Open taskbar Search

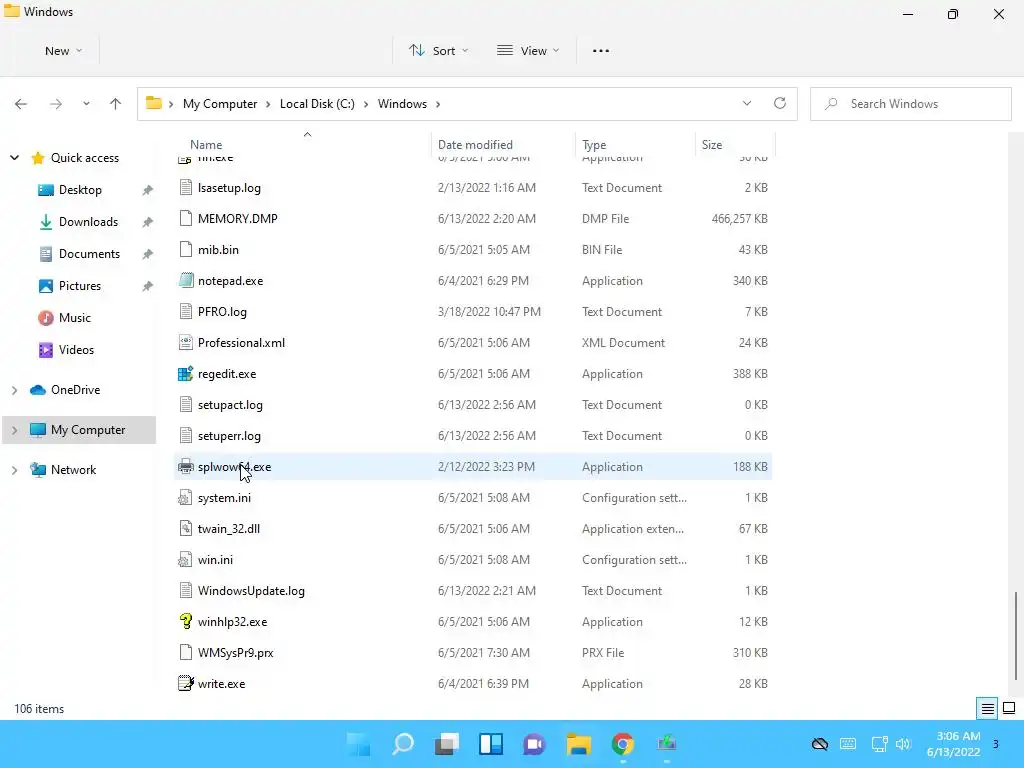tap(403, 744)
